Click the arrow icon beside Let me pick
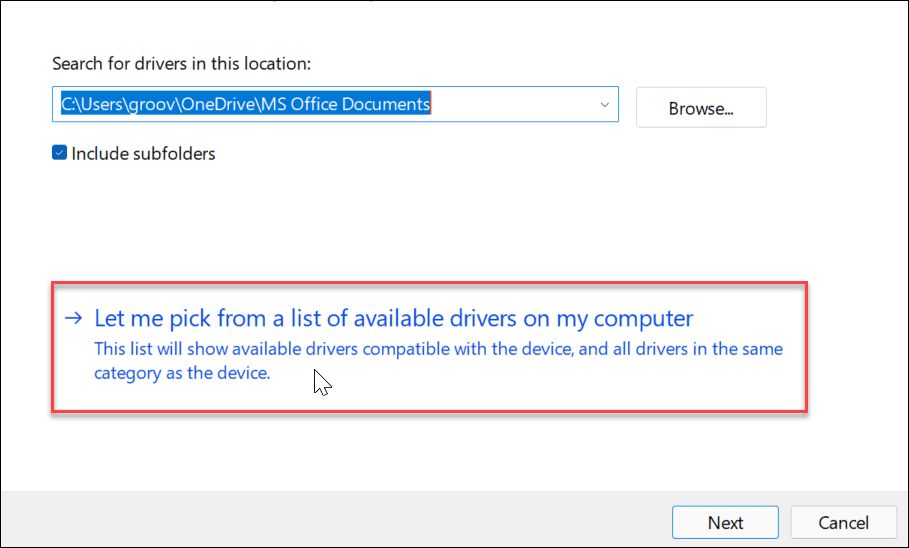This screenshot has width=909, height=548. click(72, 319)
